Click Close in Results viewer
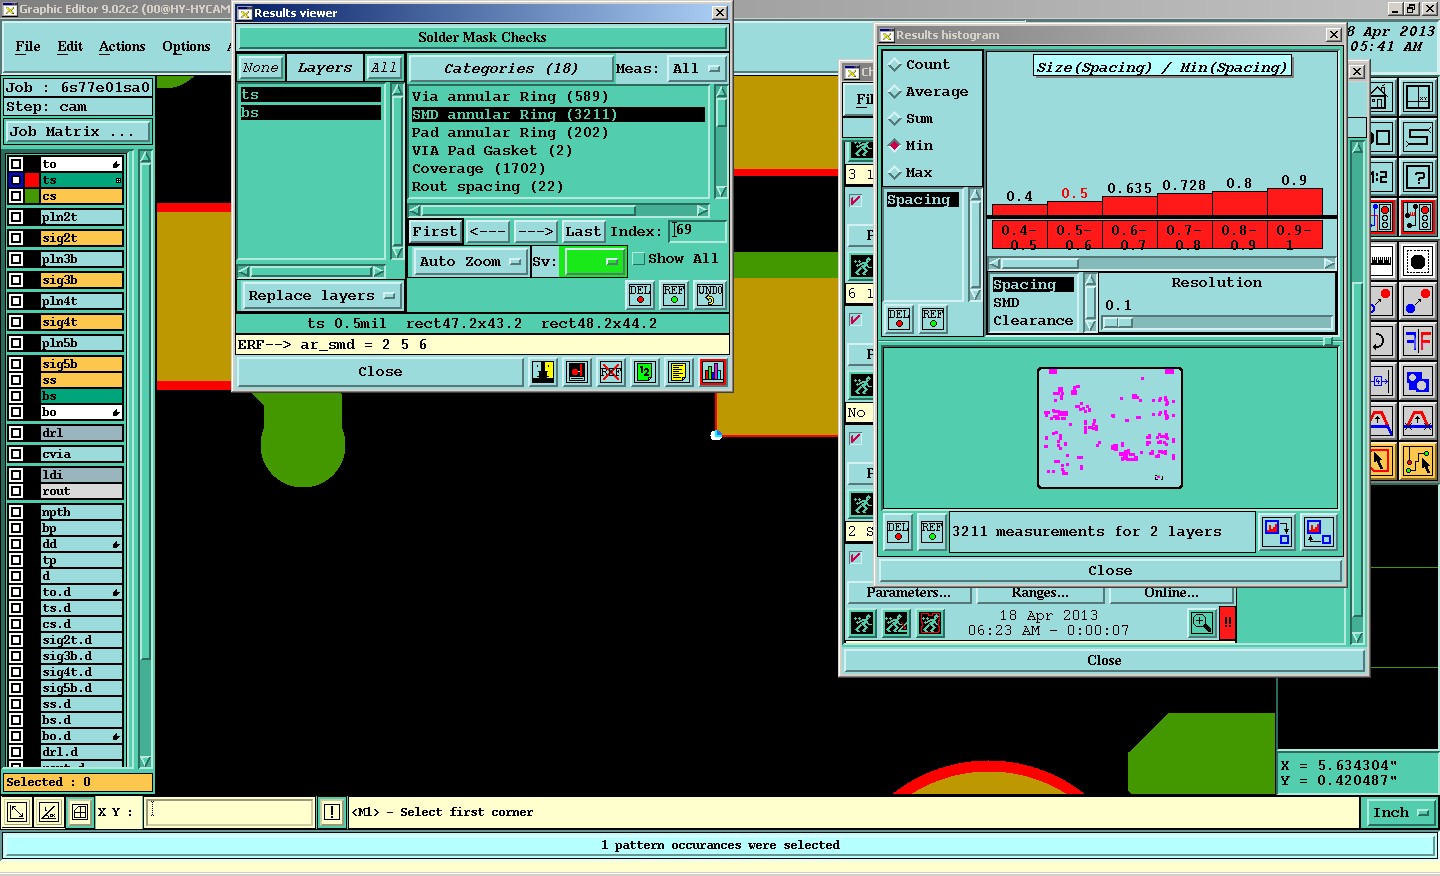The height and width of the screenshot is (876, 1440). click(x=380, y=372)
